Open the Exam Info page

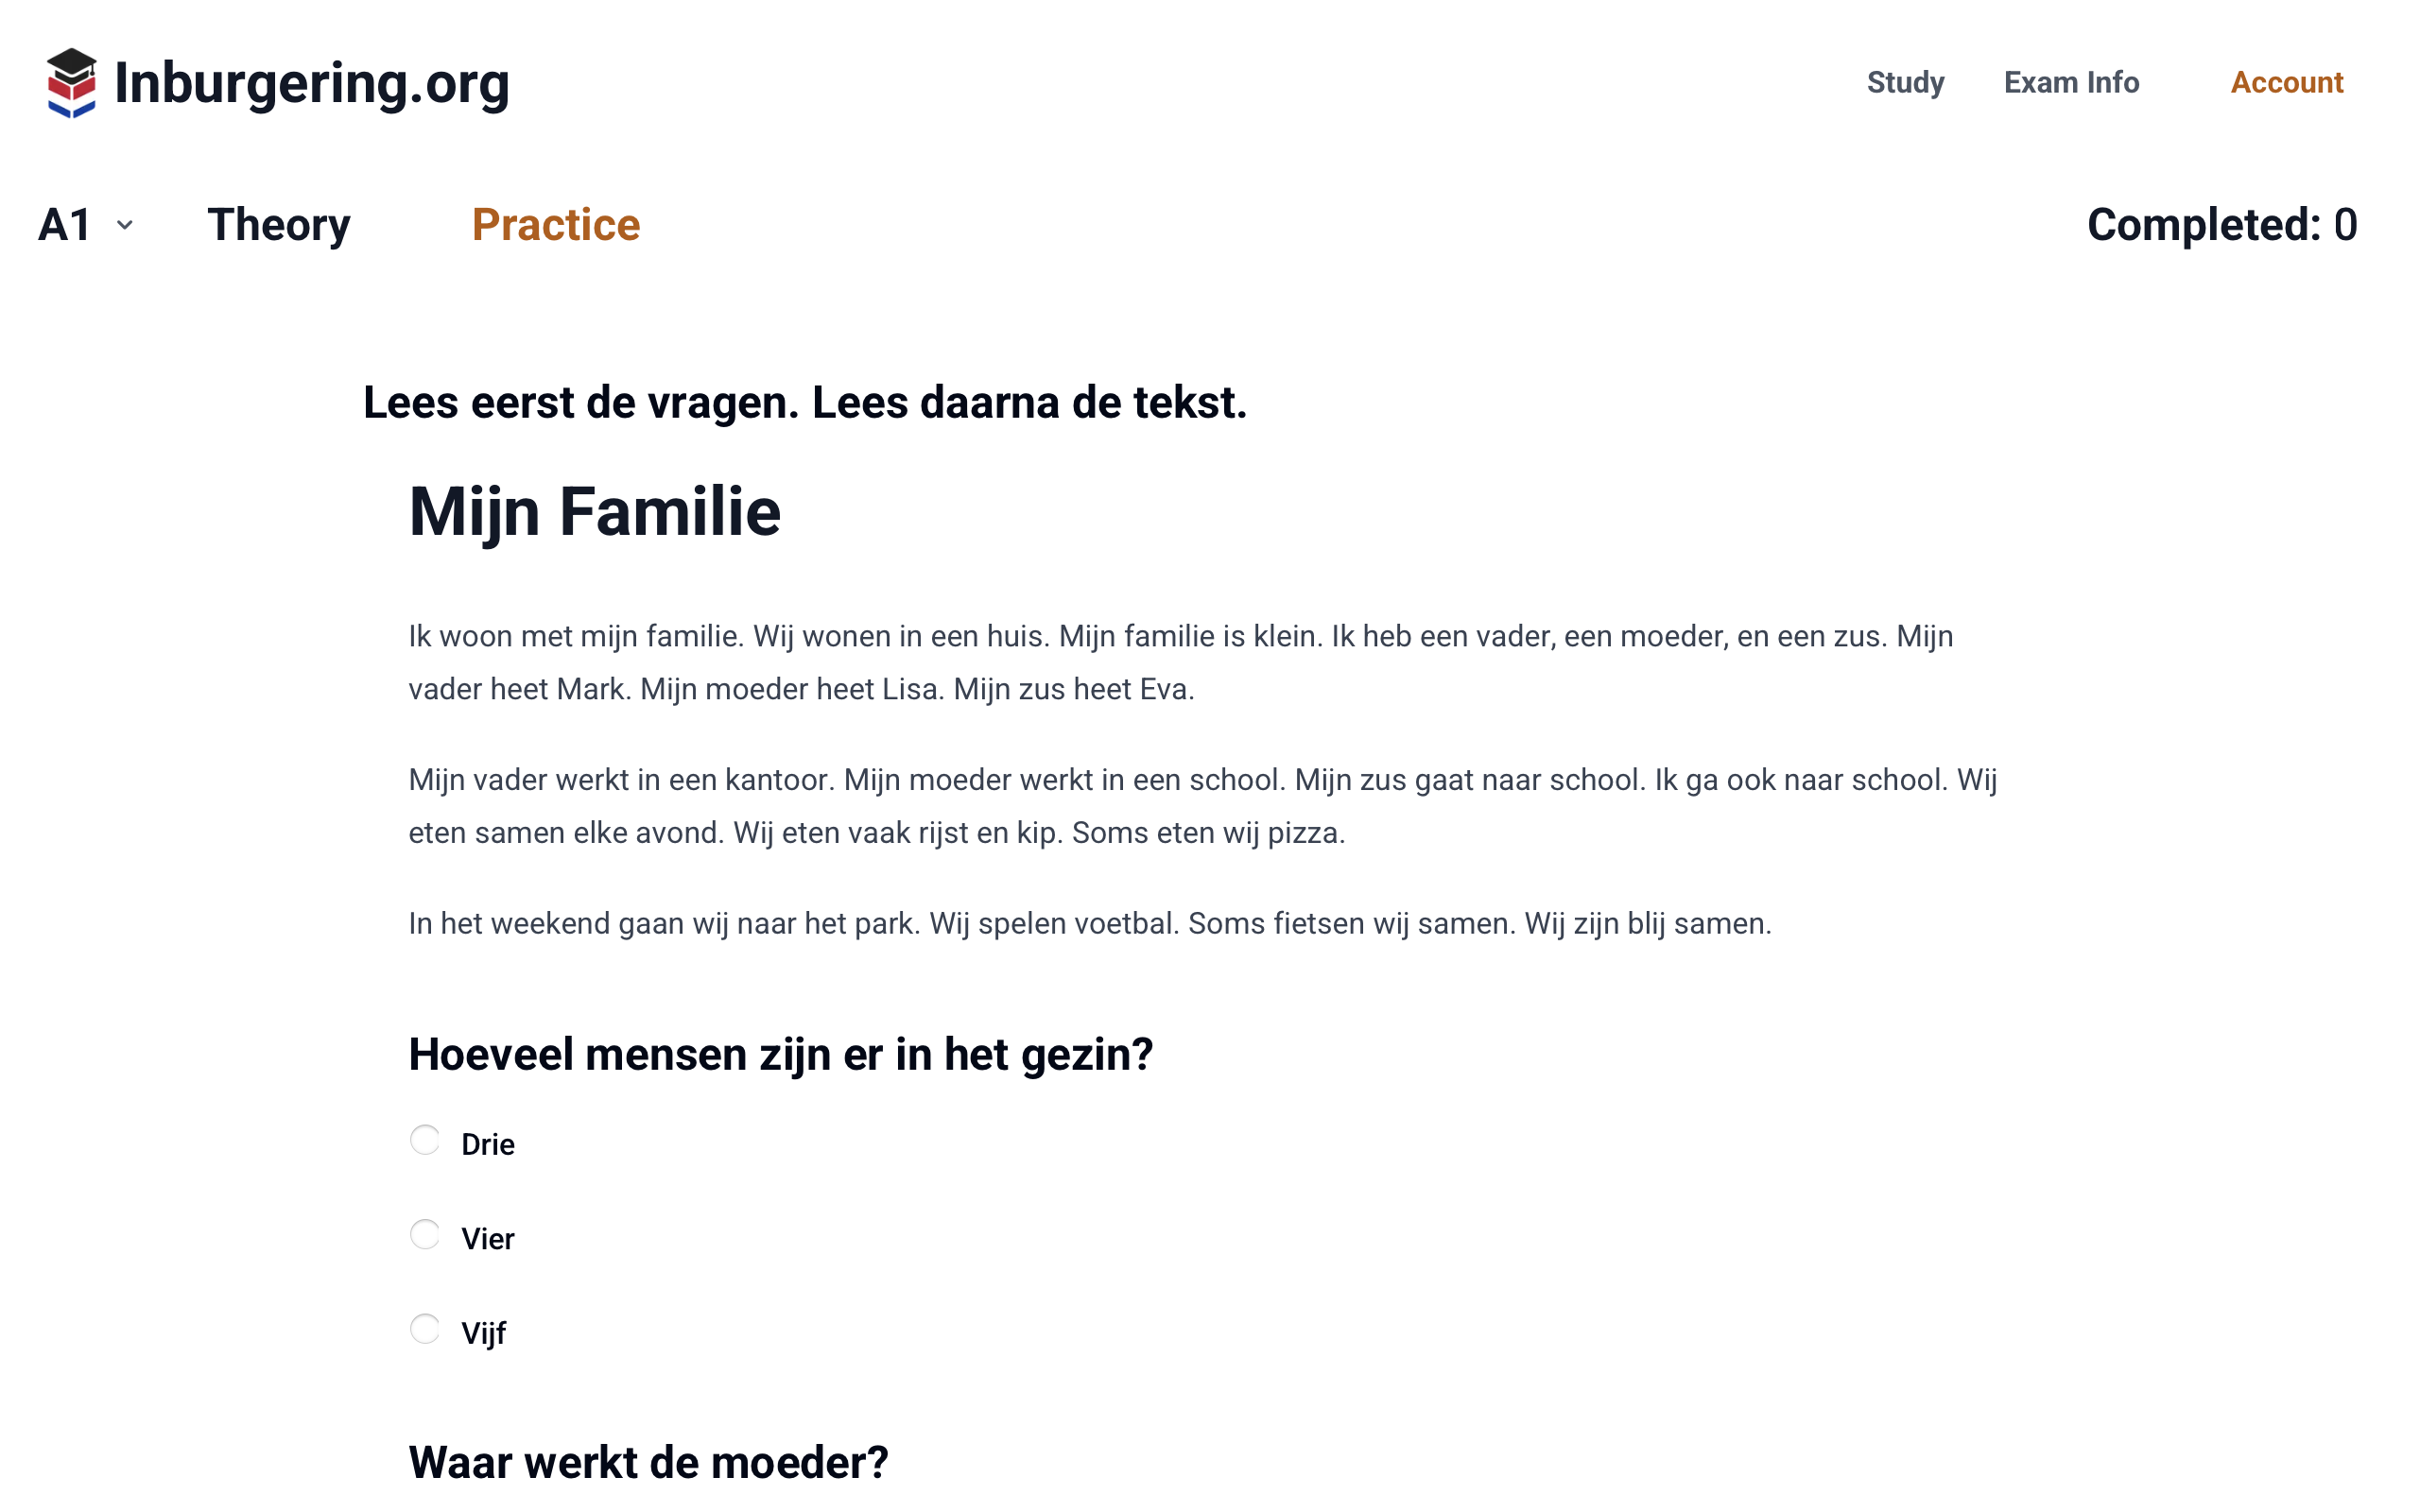click(x=2071, y=83)
